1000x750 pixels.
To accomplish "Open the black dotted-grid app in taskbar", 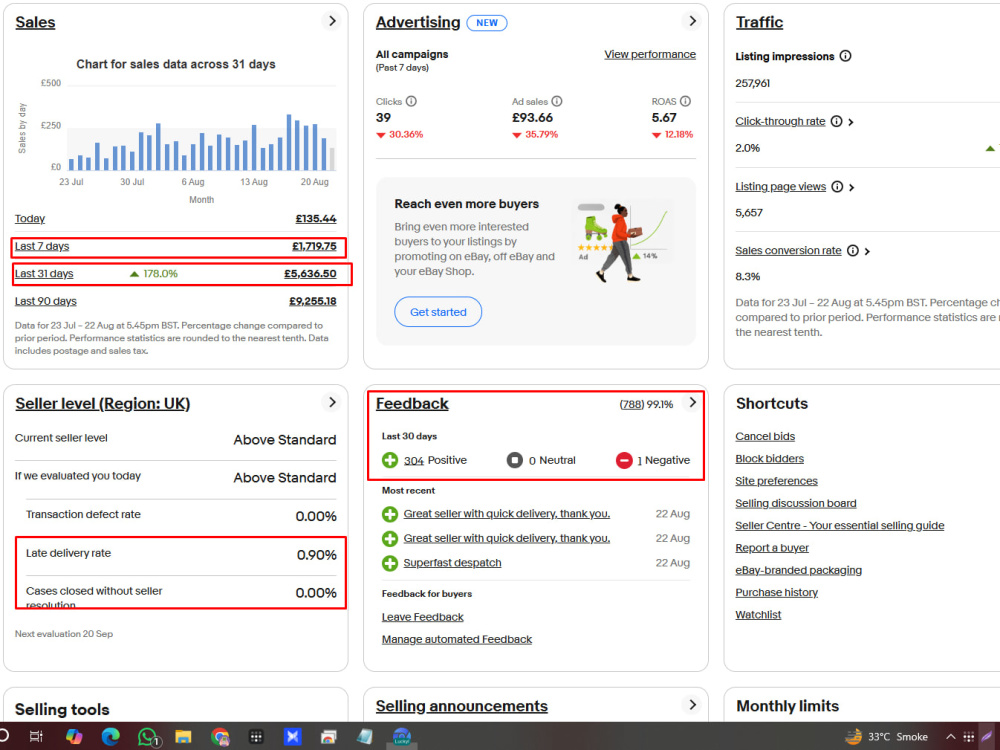I will (256, 737).
